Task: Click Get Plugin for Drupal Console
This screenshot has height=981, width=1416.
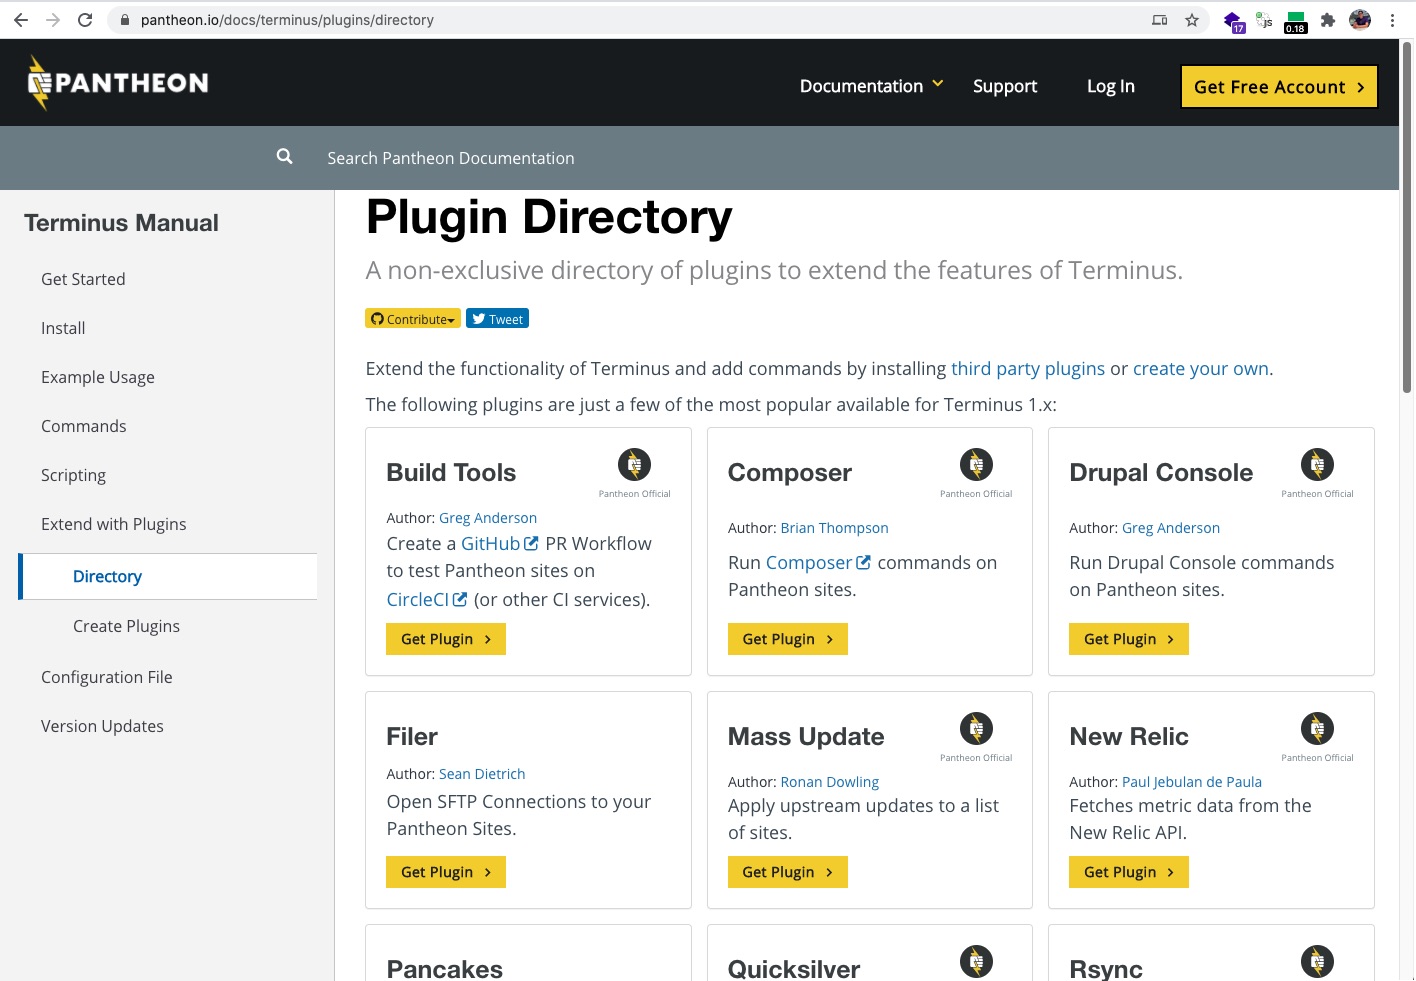Action: (1129, 639)
